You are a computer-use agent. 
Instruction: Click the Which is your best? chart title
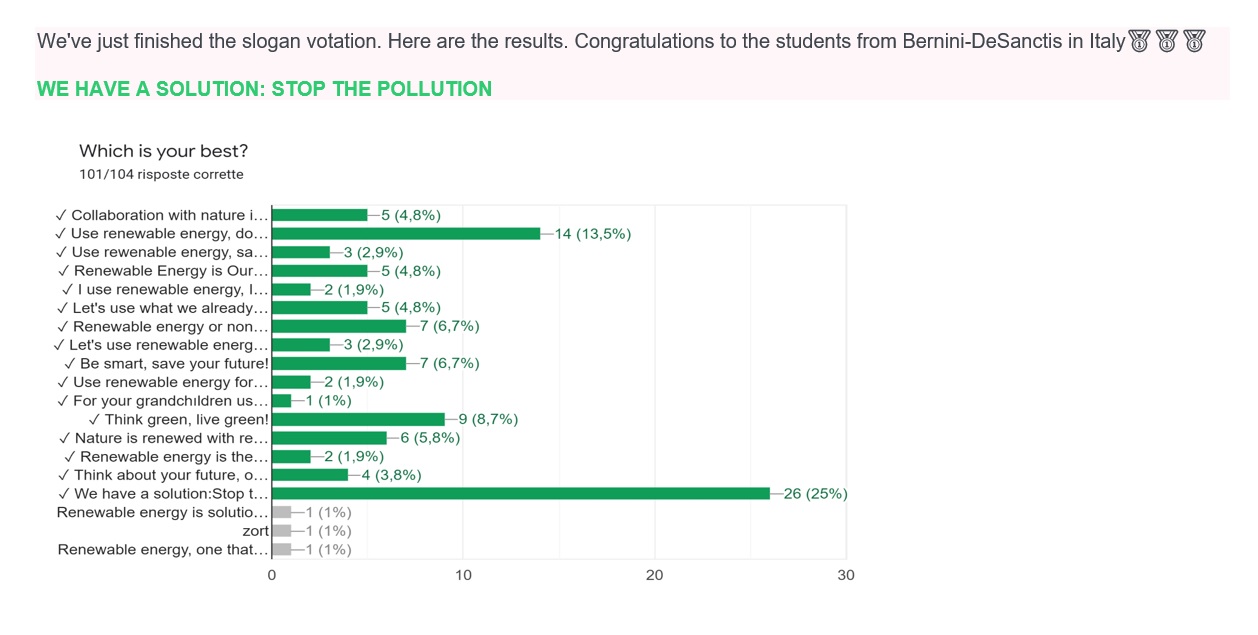click(x=164, y=151)
